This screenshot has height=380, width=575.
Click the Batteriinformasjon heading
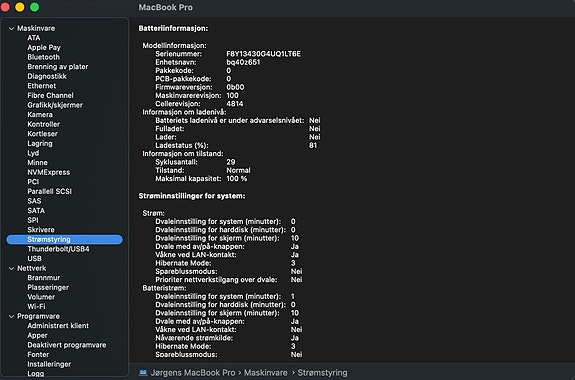(173, 28)
